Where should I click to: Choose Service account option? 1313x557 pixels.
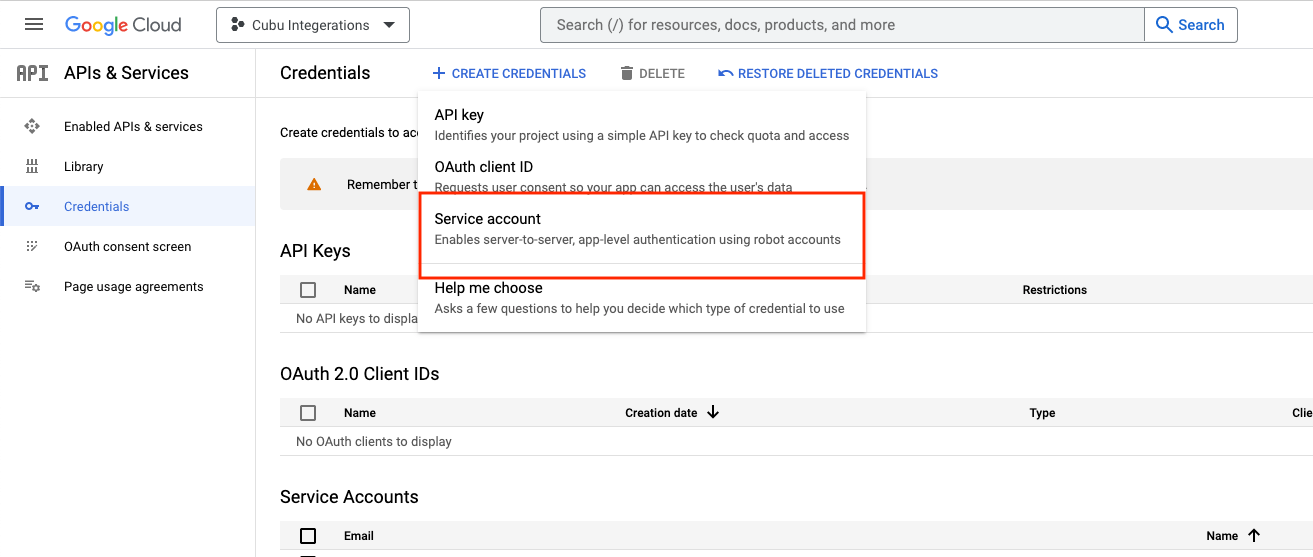click(x=642, y=229)
